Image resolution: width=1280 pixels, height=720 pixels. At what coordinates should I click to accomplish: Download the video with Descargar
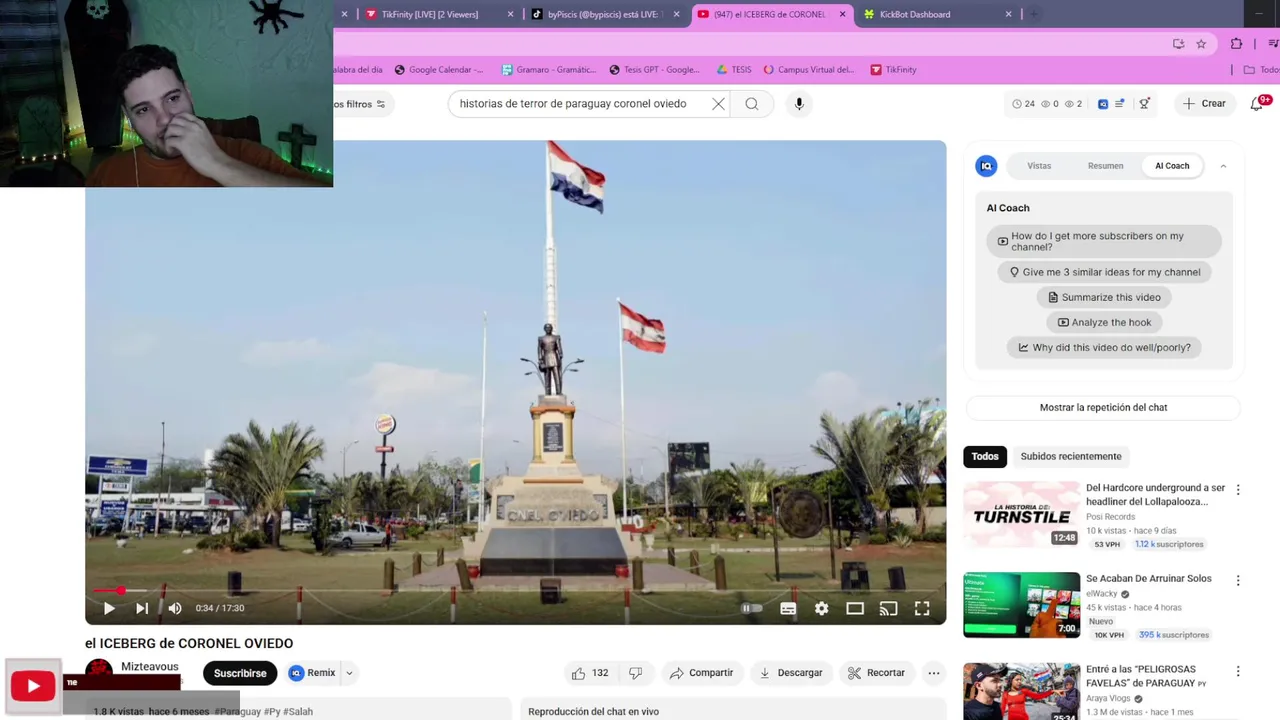(x=790, y=673)
